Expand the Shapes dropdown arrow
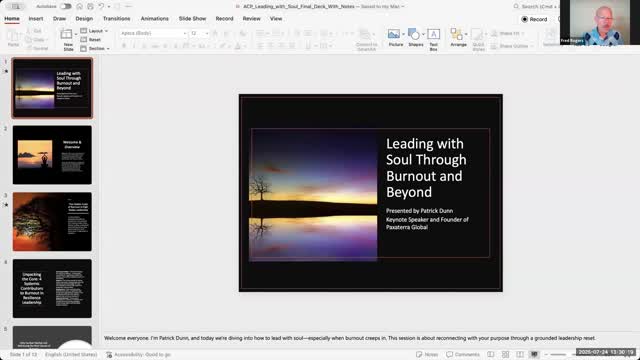 click(423, 34)
